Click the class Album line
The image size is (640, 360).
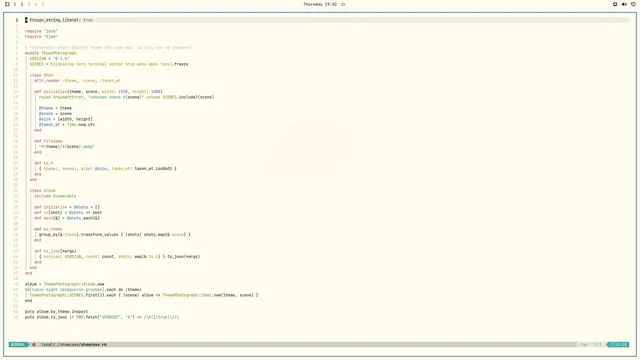[x=42, y=191]
